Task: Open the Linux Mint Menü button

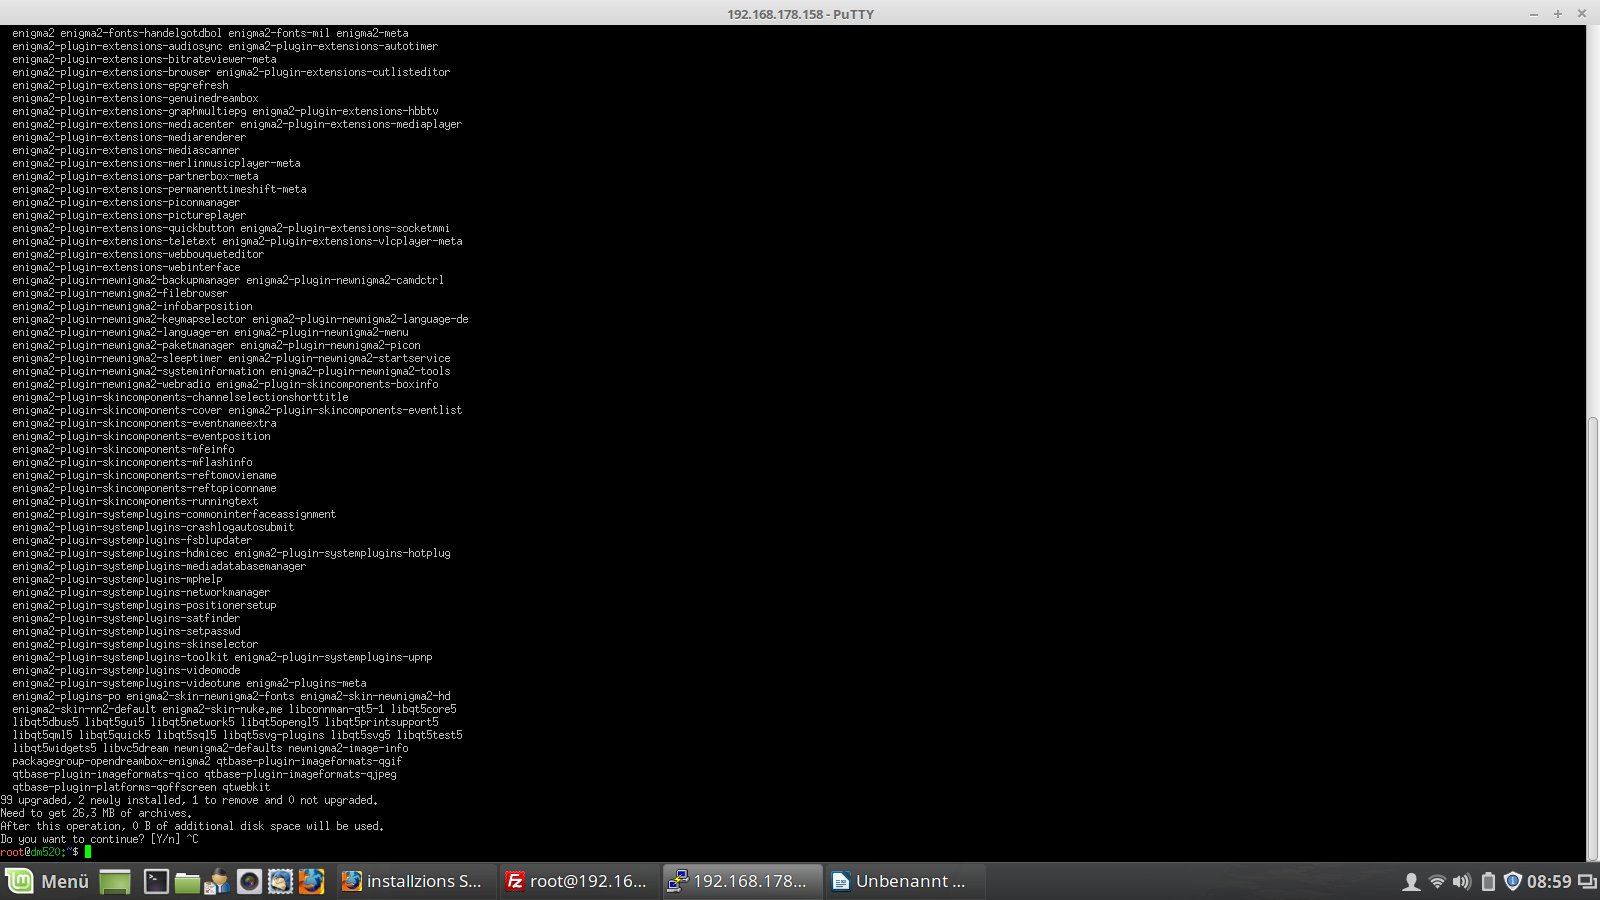Action: (x=48, y=881)
